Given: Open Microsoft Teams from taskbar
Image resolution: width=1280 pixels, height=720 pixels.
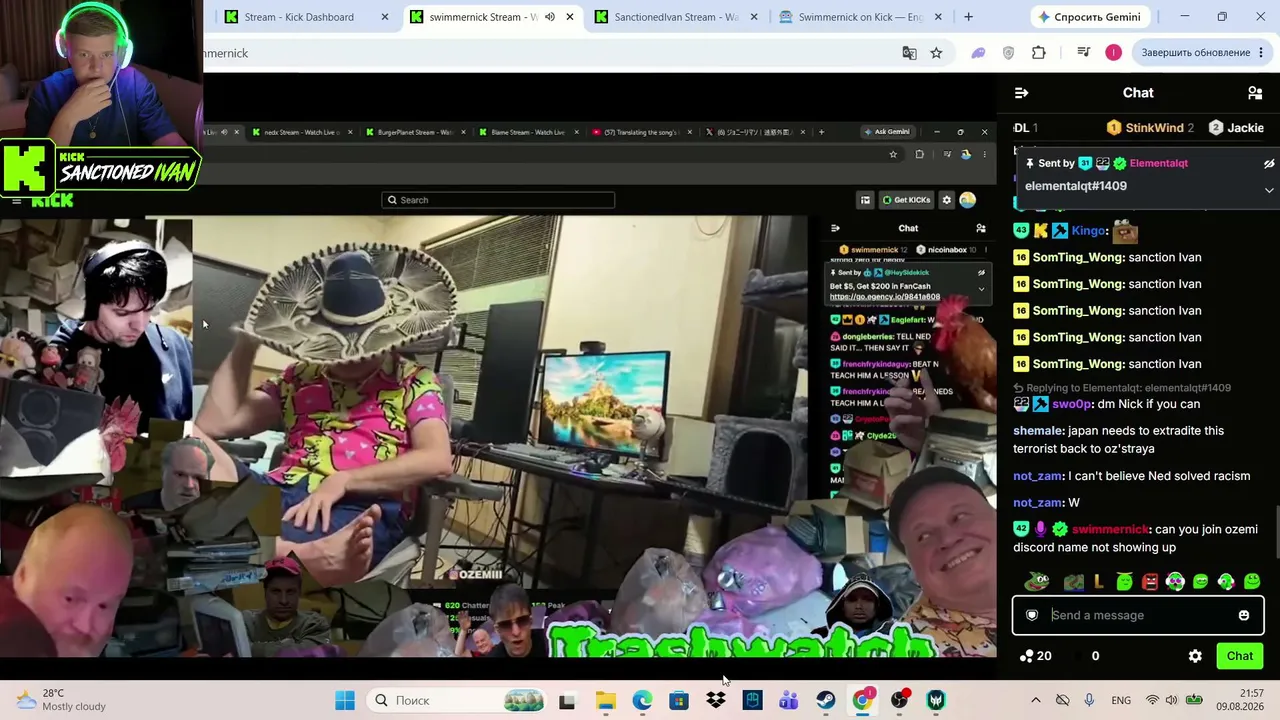Looking at the screenshot, I should [x=789, y=700].
